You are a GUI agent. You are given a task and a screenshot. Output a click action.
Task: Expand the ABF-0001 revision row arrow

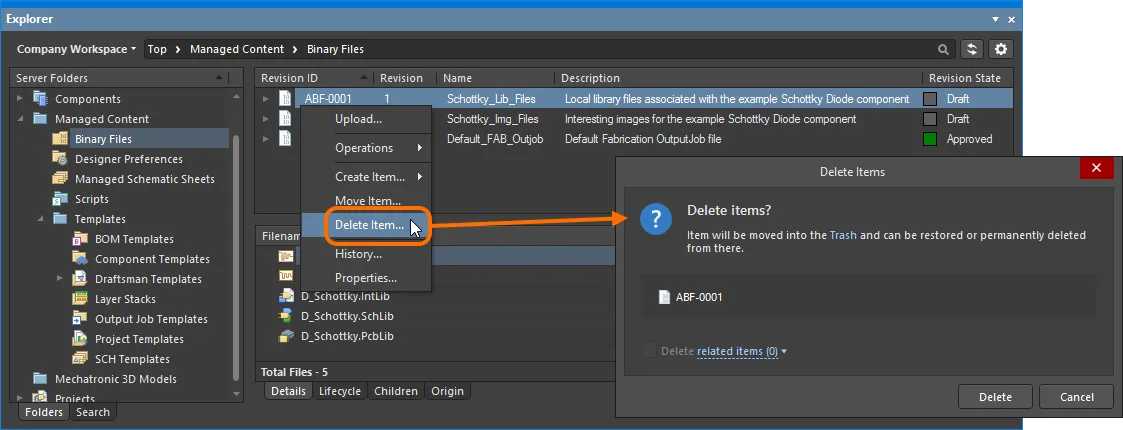tap(266, 99)
